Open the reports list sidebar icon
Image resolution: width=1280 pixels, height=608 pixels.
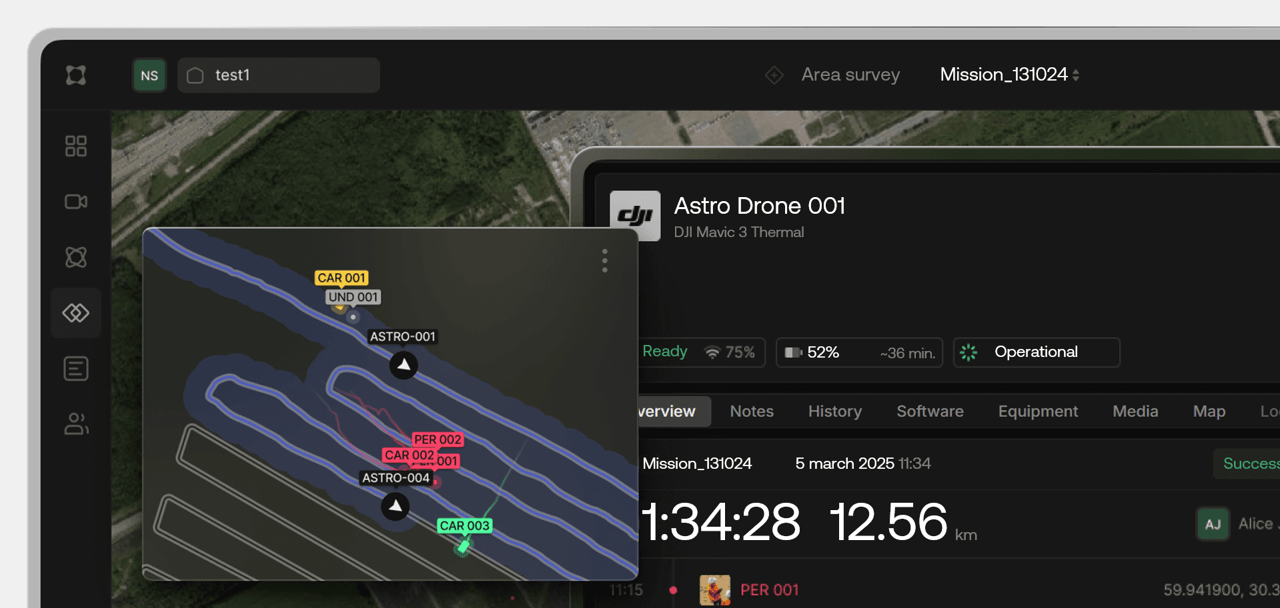[76, 369]
